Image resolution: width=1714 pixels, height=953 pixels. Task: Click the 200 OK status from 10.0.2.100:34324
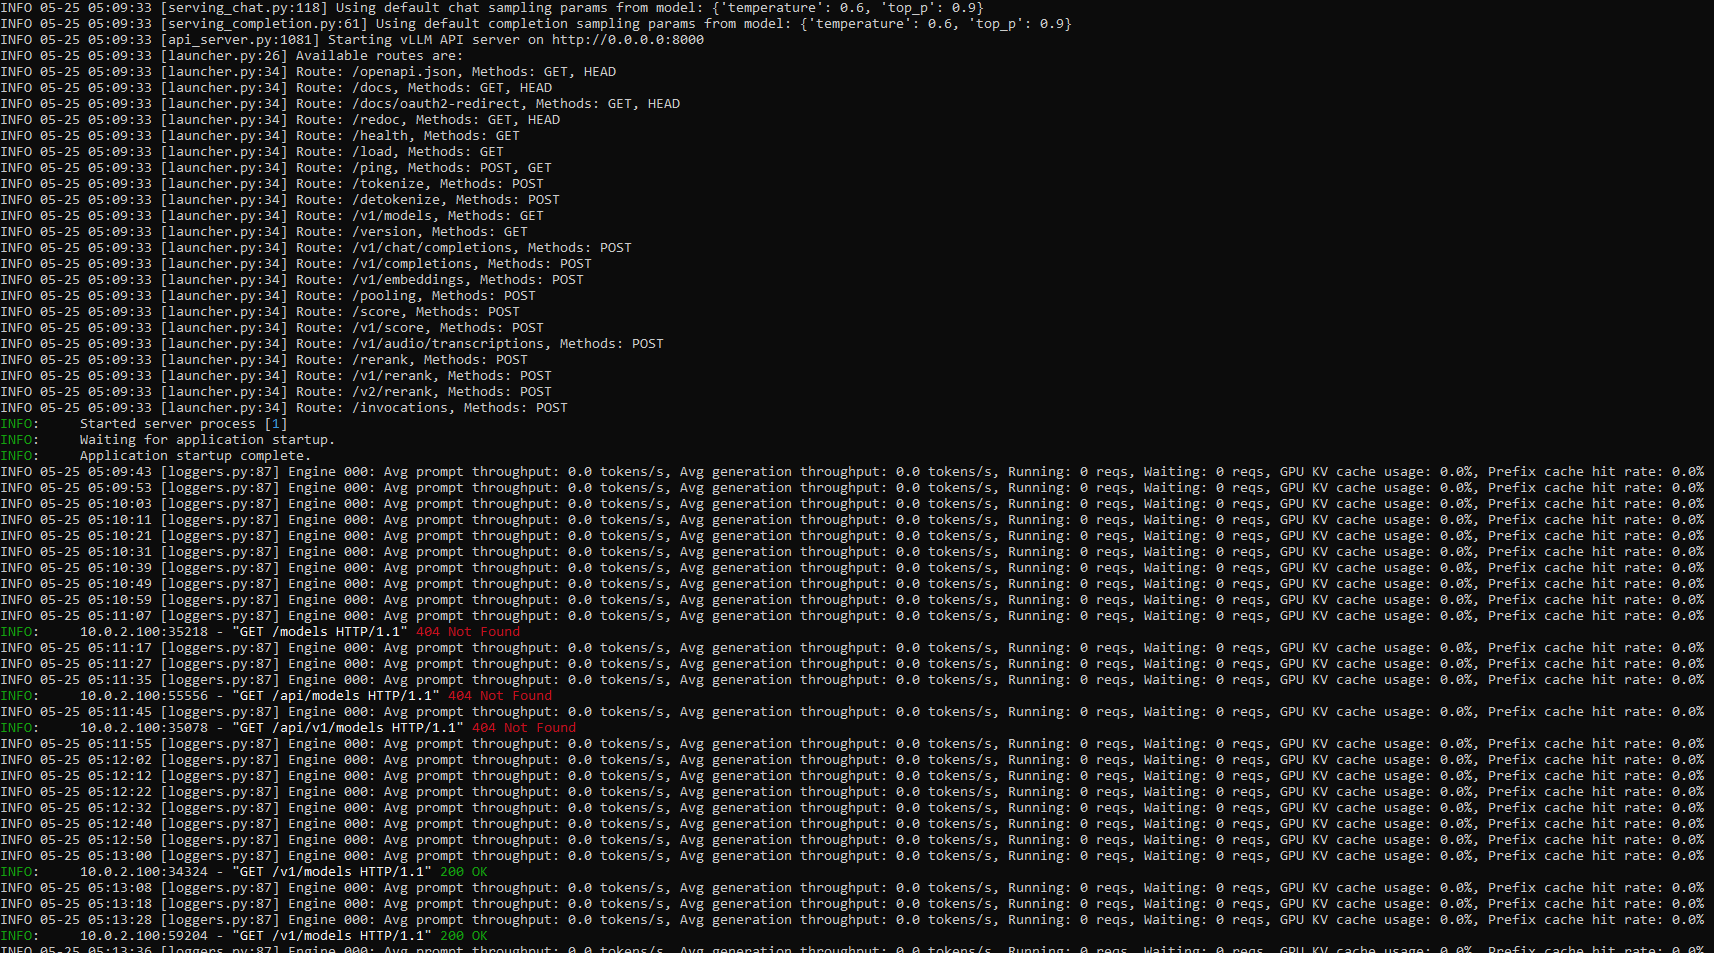click(x=463, y=872)
